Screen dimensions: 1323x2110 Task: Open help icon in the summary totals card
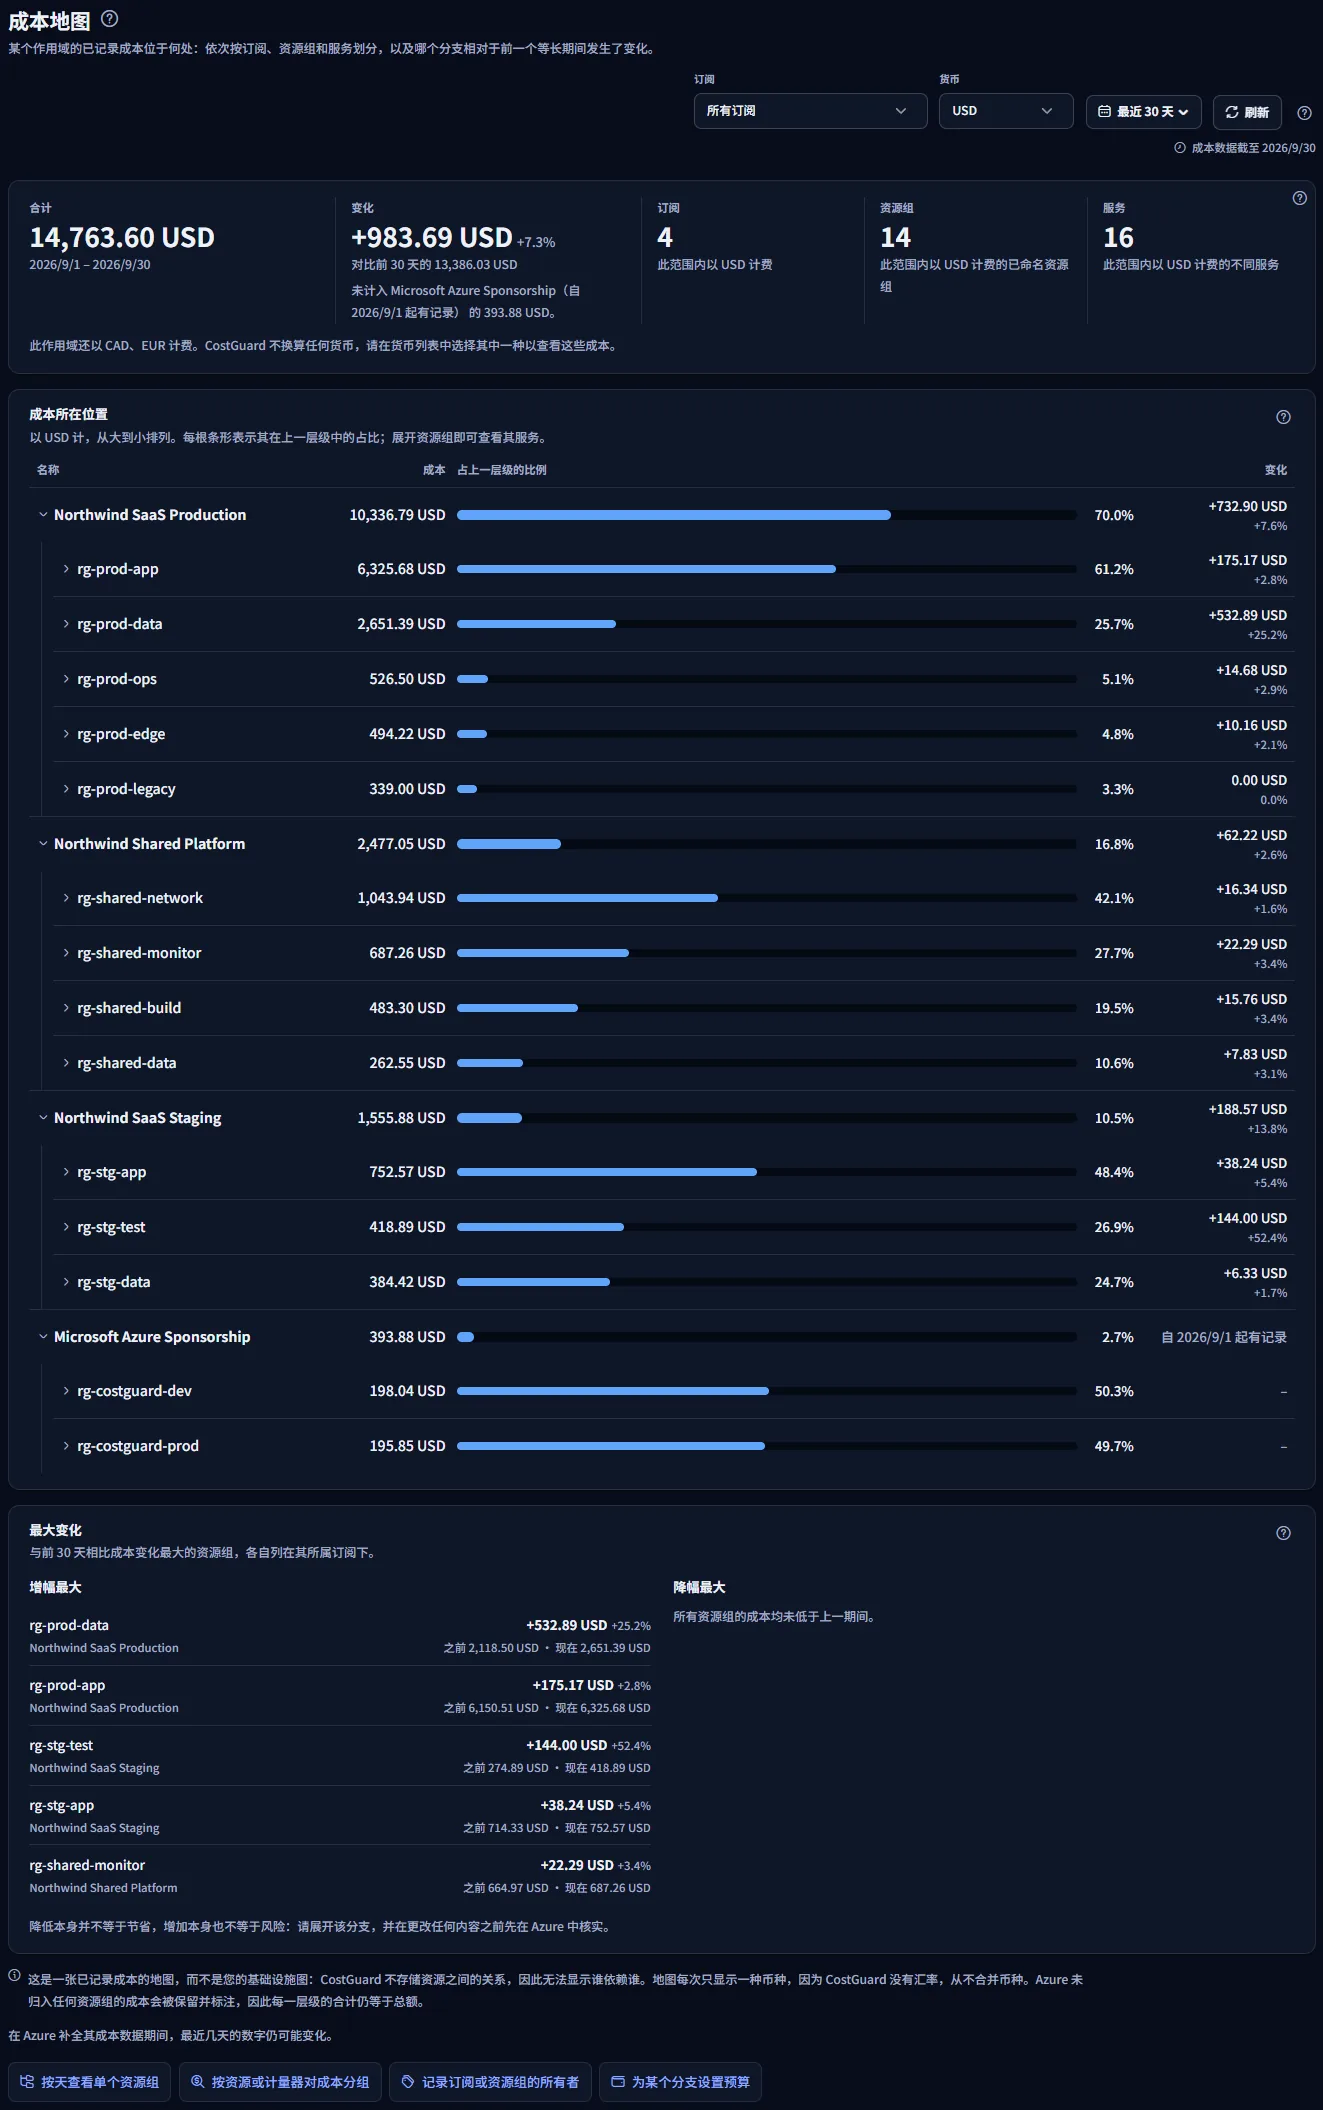[1299, 198]
